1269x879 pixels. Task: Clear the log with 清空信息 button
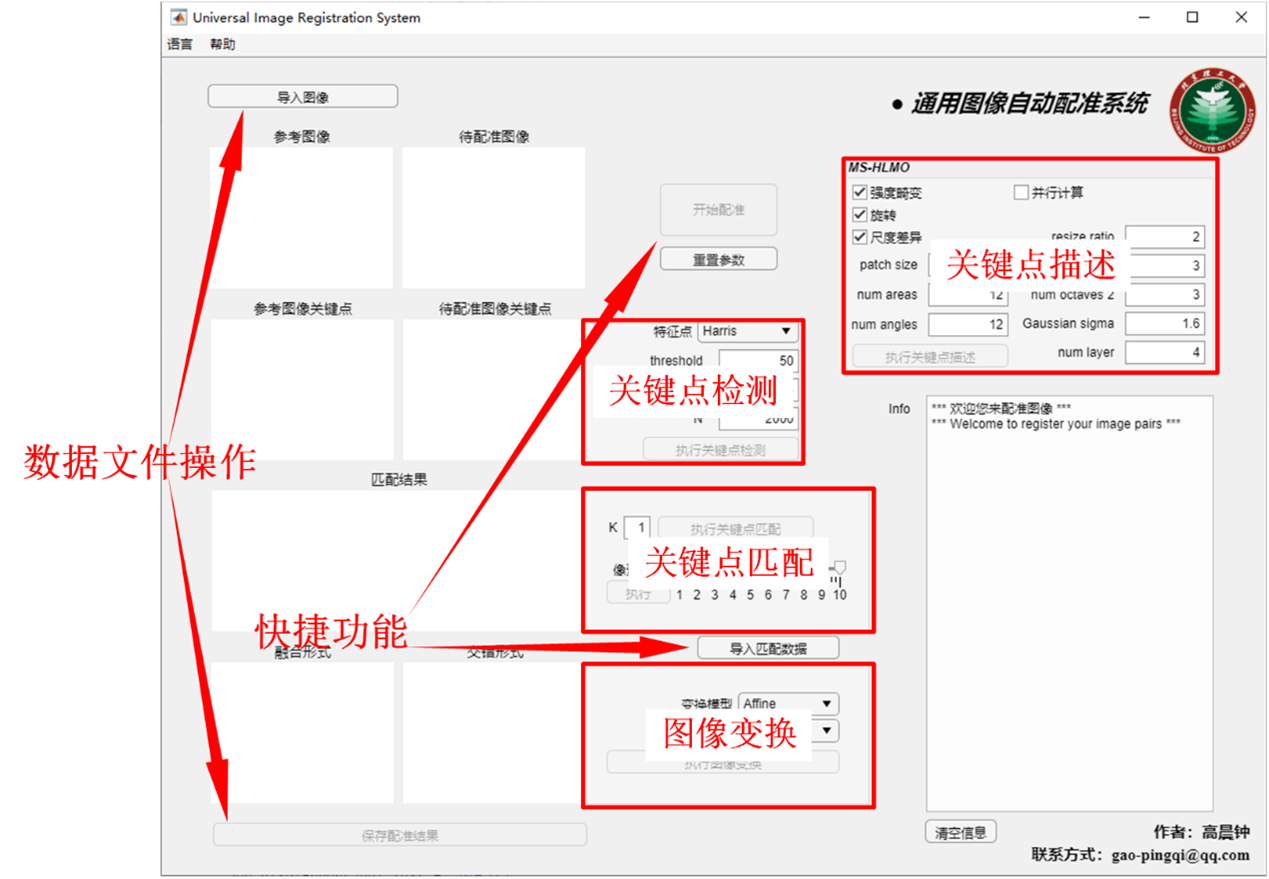pyautogui.click(x=960, y=832)
